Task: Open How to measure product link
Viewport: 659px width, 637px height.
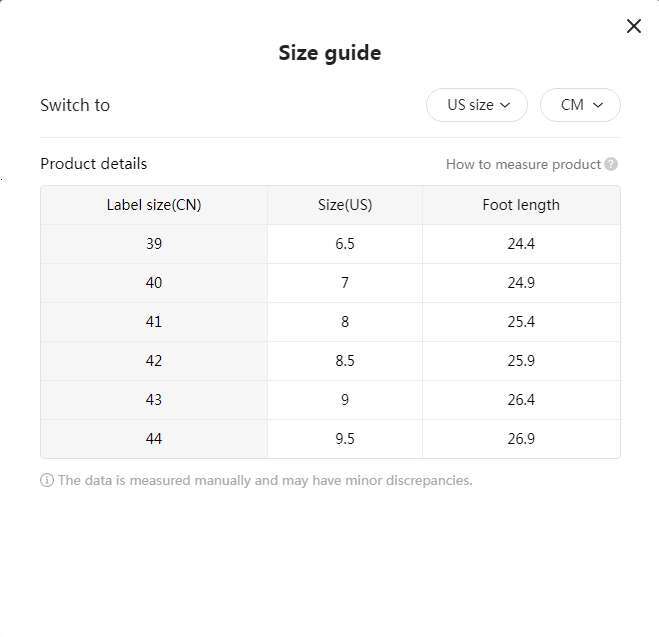Action: (523, 164)
